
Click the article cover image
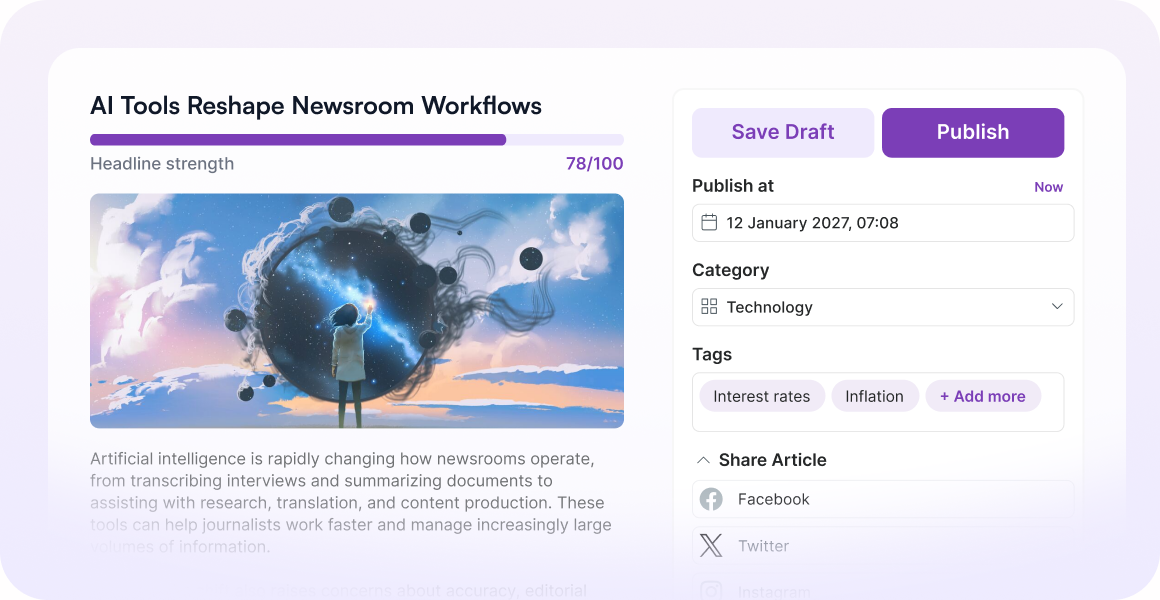(x=357, y=311)
